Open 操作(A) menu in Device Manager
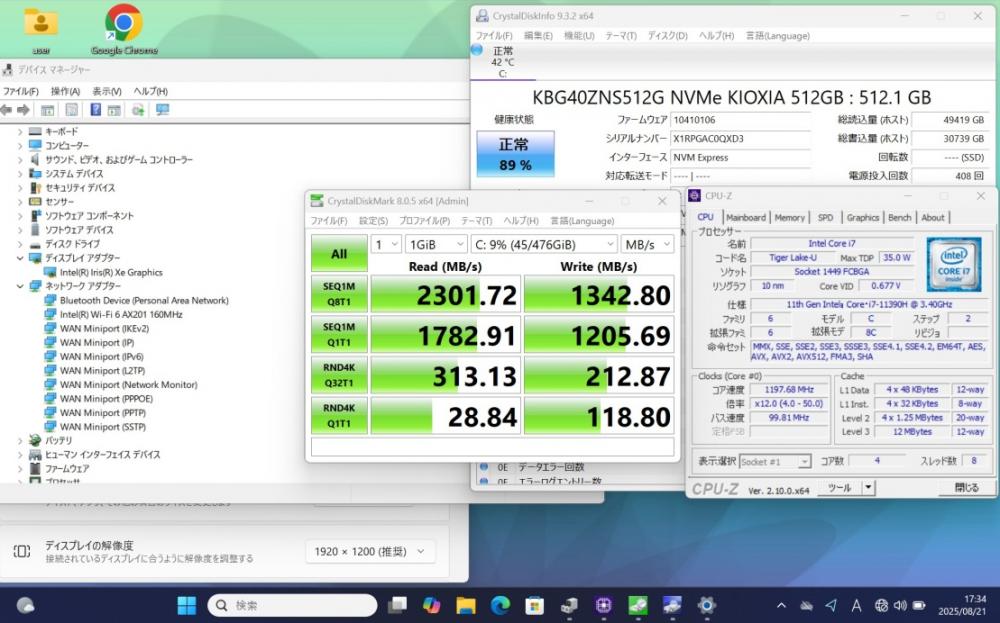Screen dimensions: 1000x623 pos(65,91)
